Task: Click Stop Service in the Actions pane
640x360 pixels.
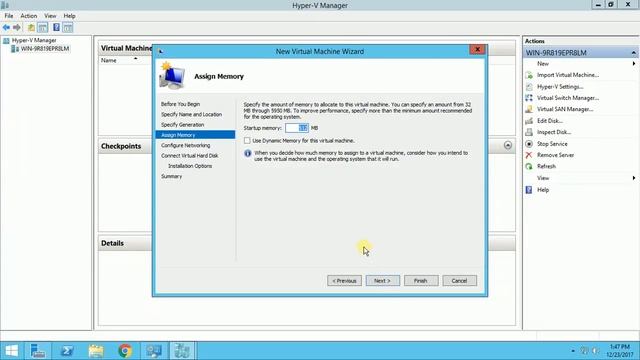Action: click(552, 144)
